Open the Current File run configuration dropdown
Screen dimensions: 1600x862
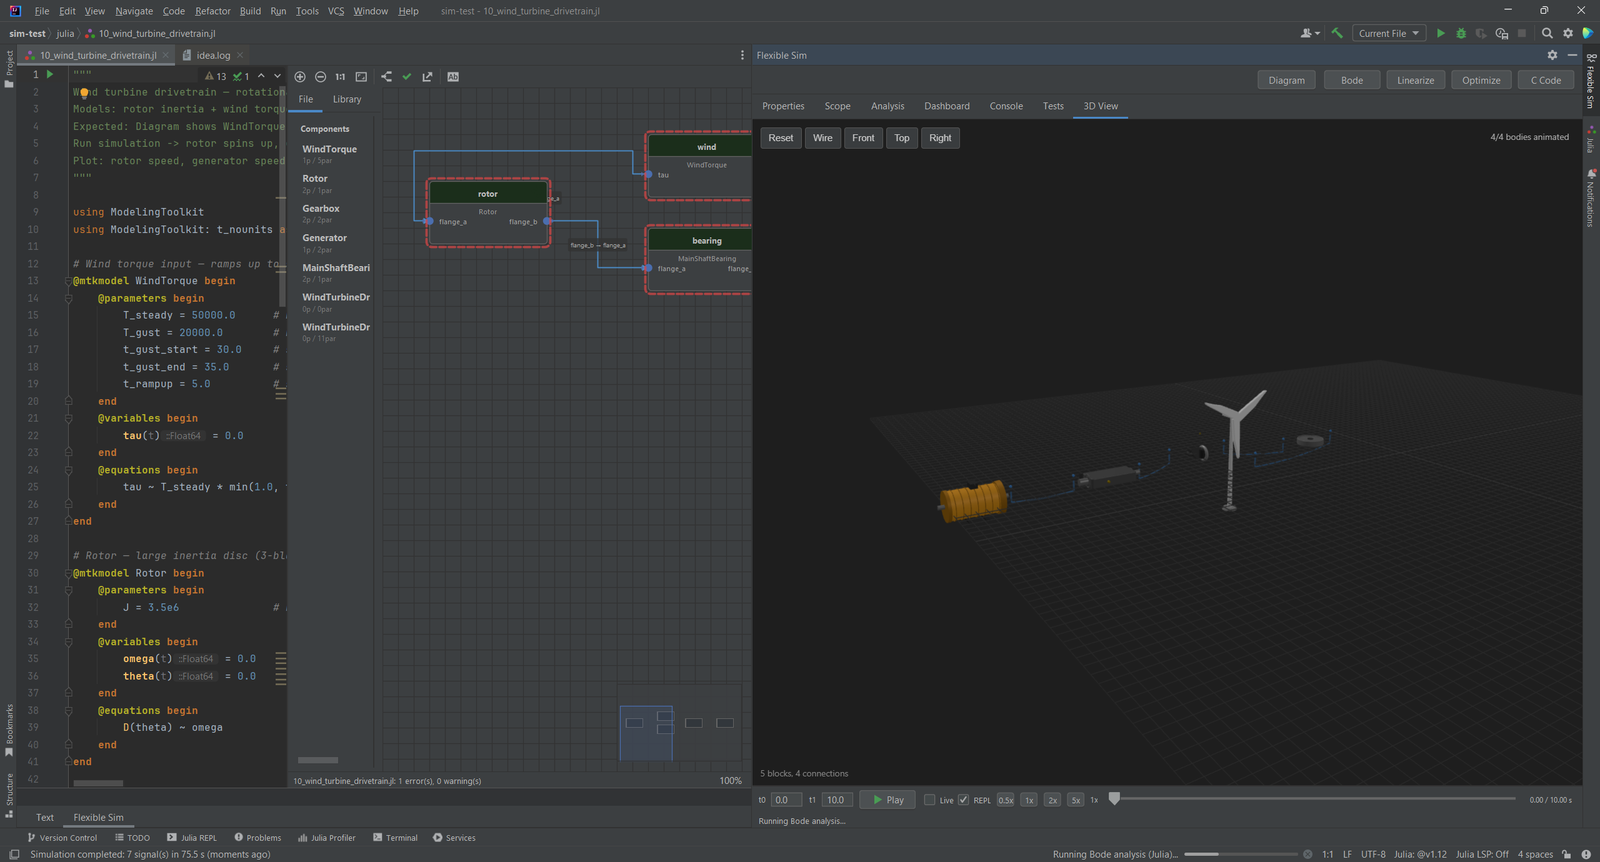(x=1389, y=33)
